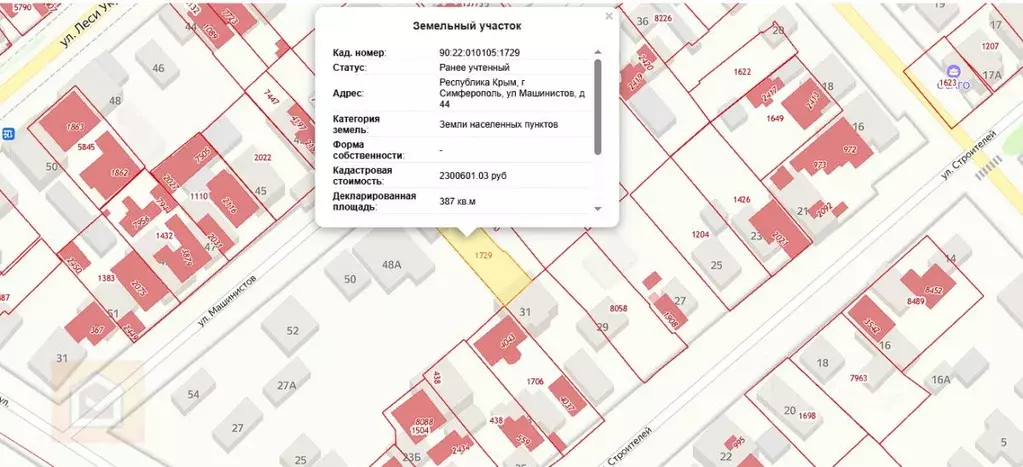Select red building 8452 on the map
This screenshot has height=467, width=1023.
[928, 286]
